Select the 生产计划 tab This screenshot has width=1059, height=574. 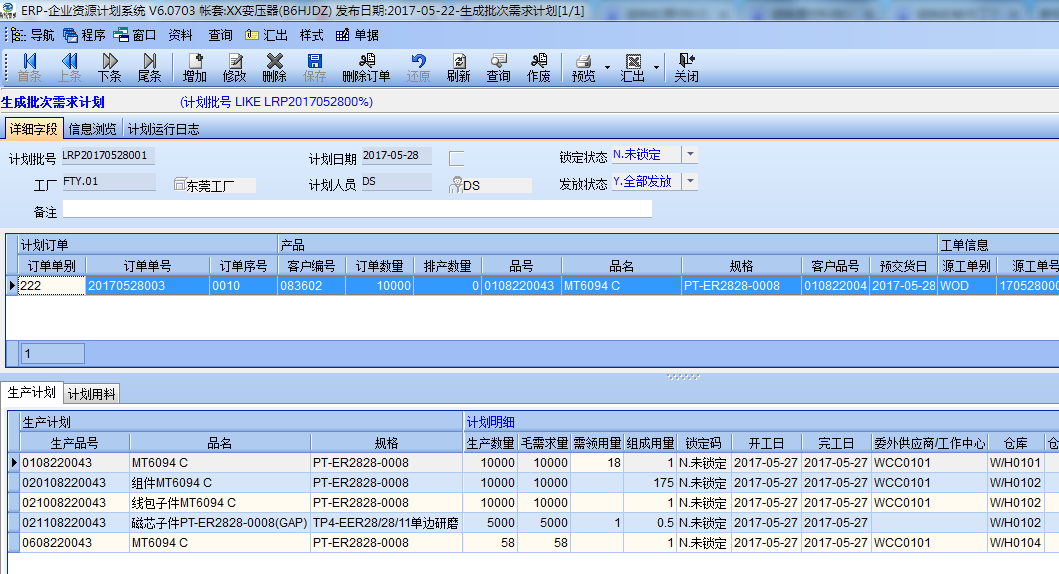click(x=32, y=392)
